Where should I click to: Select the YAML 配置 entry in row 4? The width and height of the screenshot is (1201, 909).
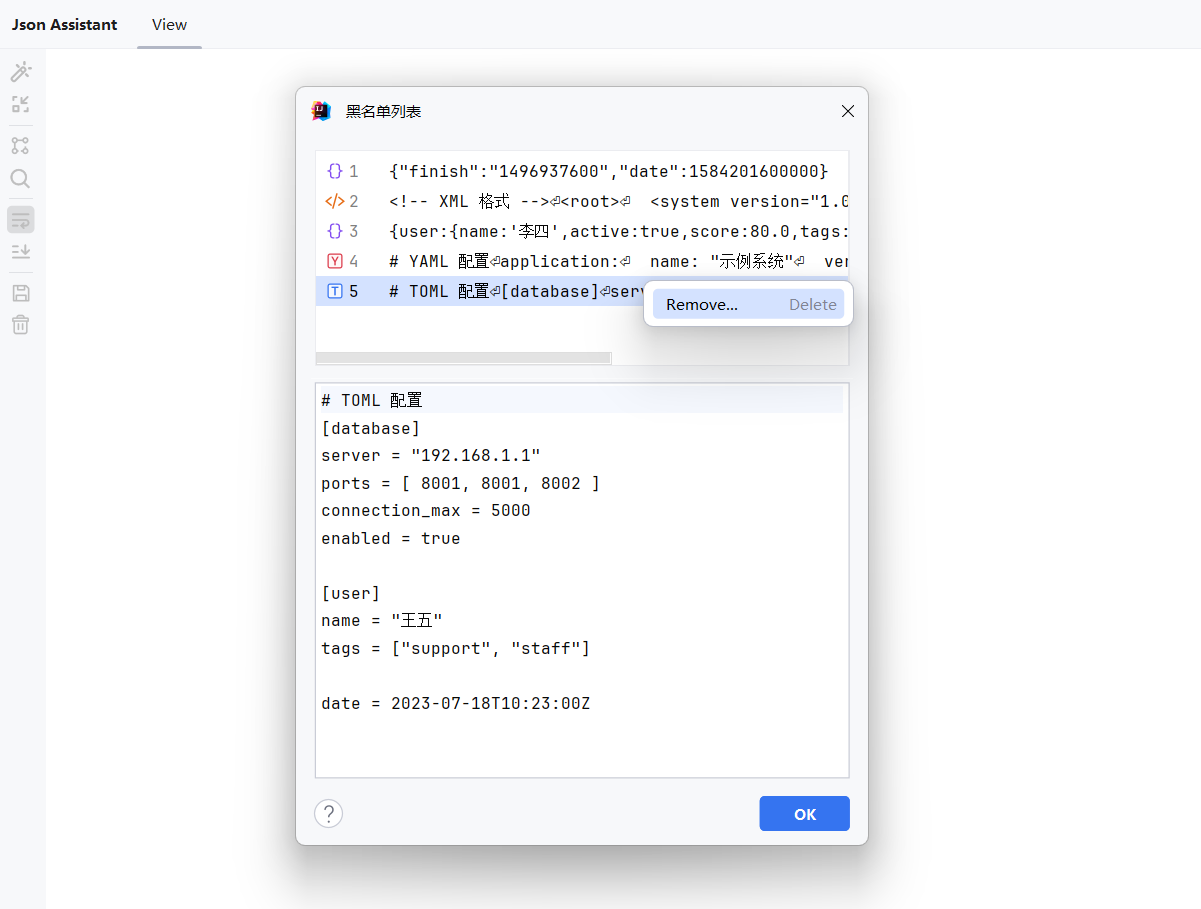tap(608, 262)
